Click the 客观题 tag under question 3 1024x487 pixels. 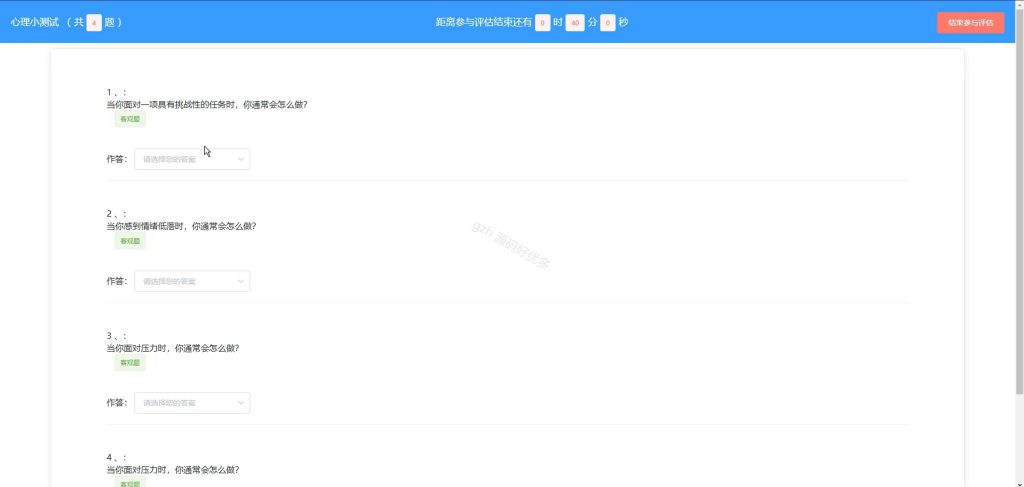point(130,362)
